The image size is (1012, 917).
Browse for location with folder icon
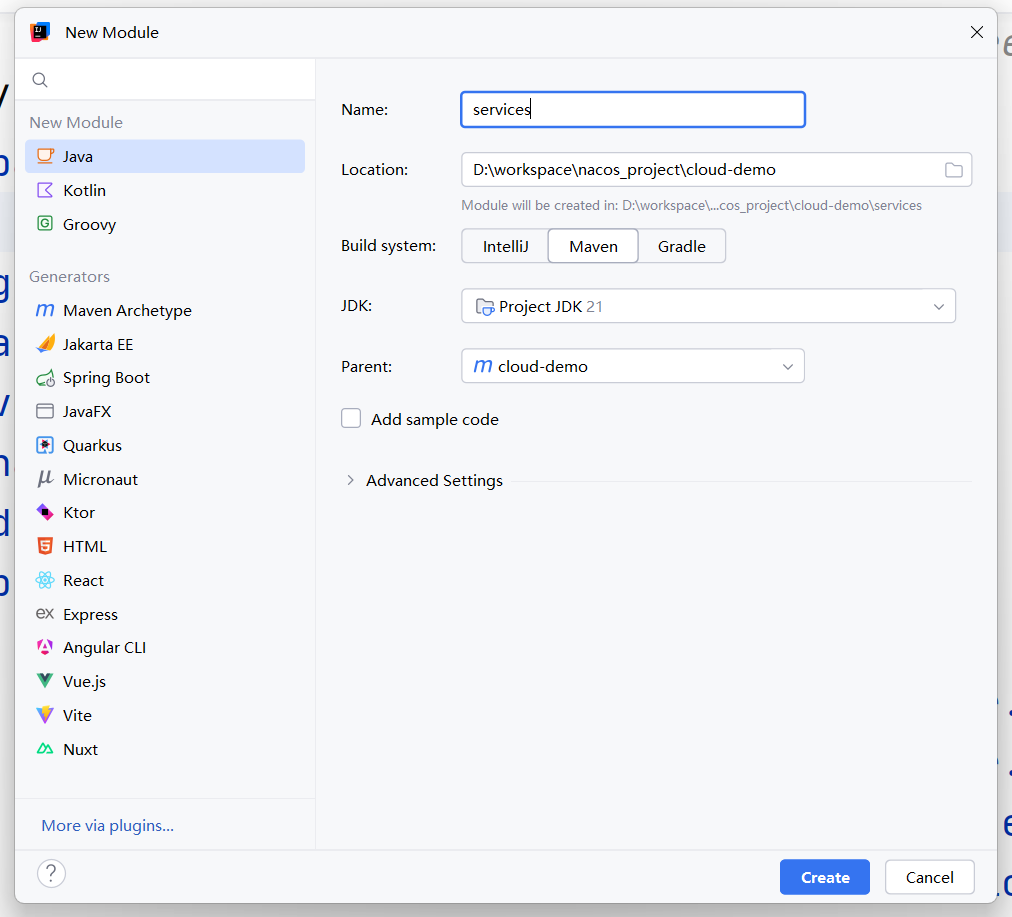tap(953, 170)
